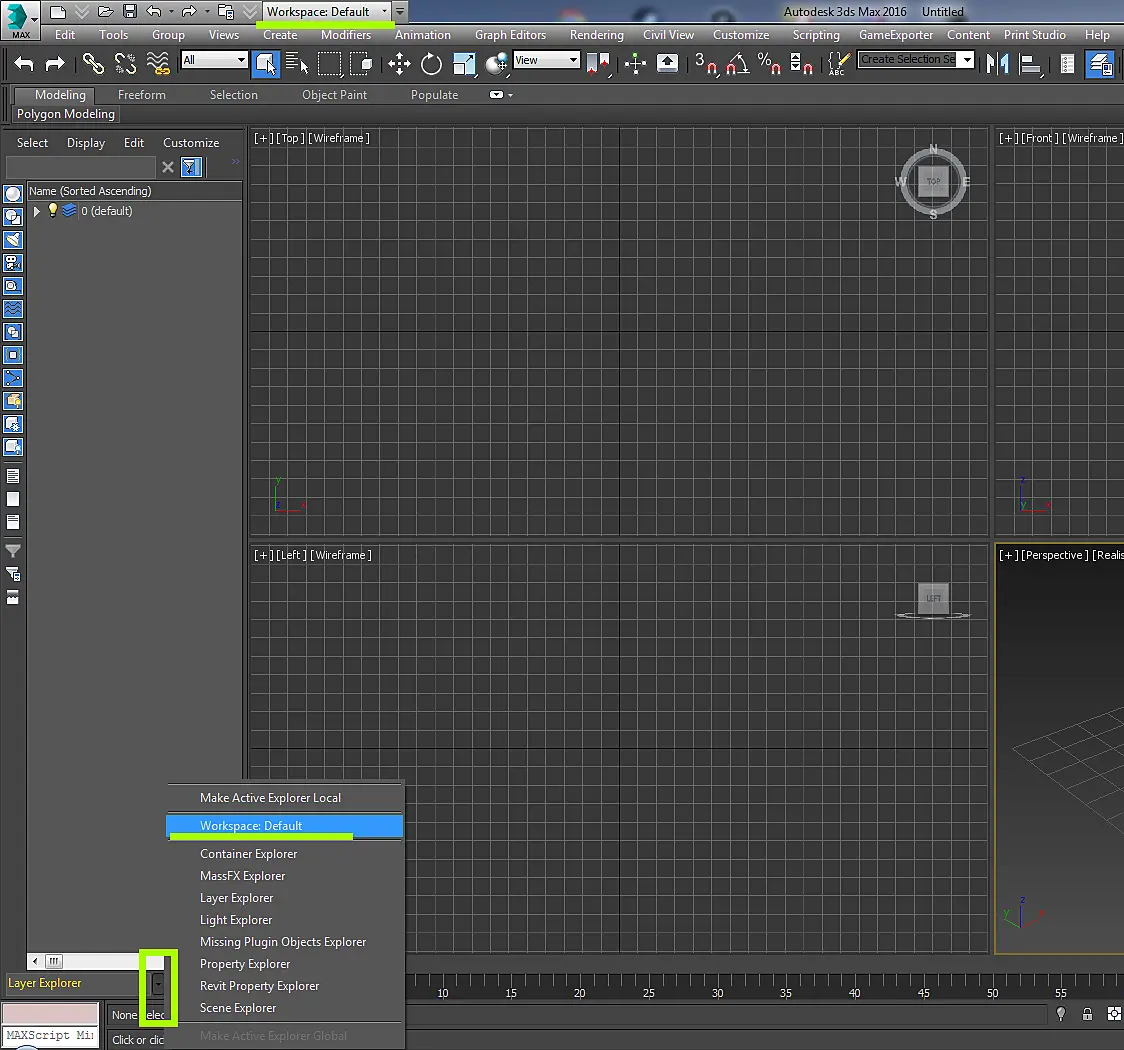Open the undo history dropdown arrow
This screenshot has width=1124, height=1050.
pos(171,11)
